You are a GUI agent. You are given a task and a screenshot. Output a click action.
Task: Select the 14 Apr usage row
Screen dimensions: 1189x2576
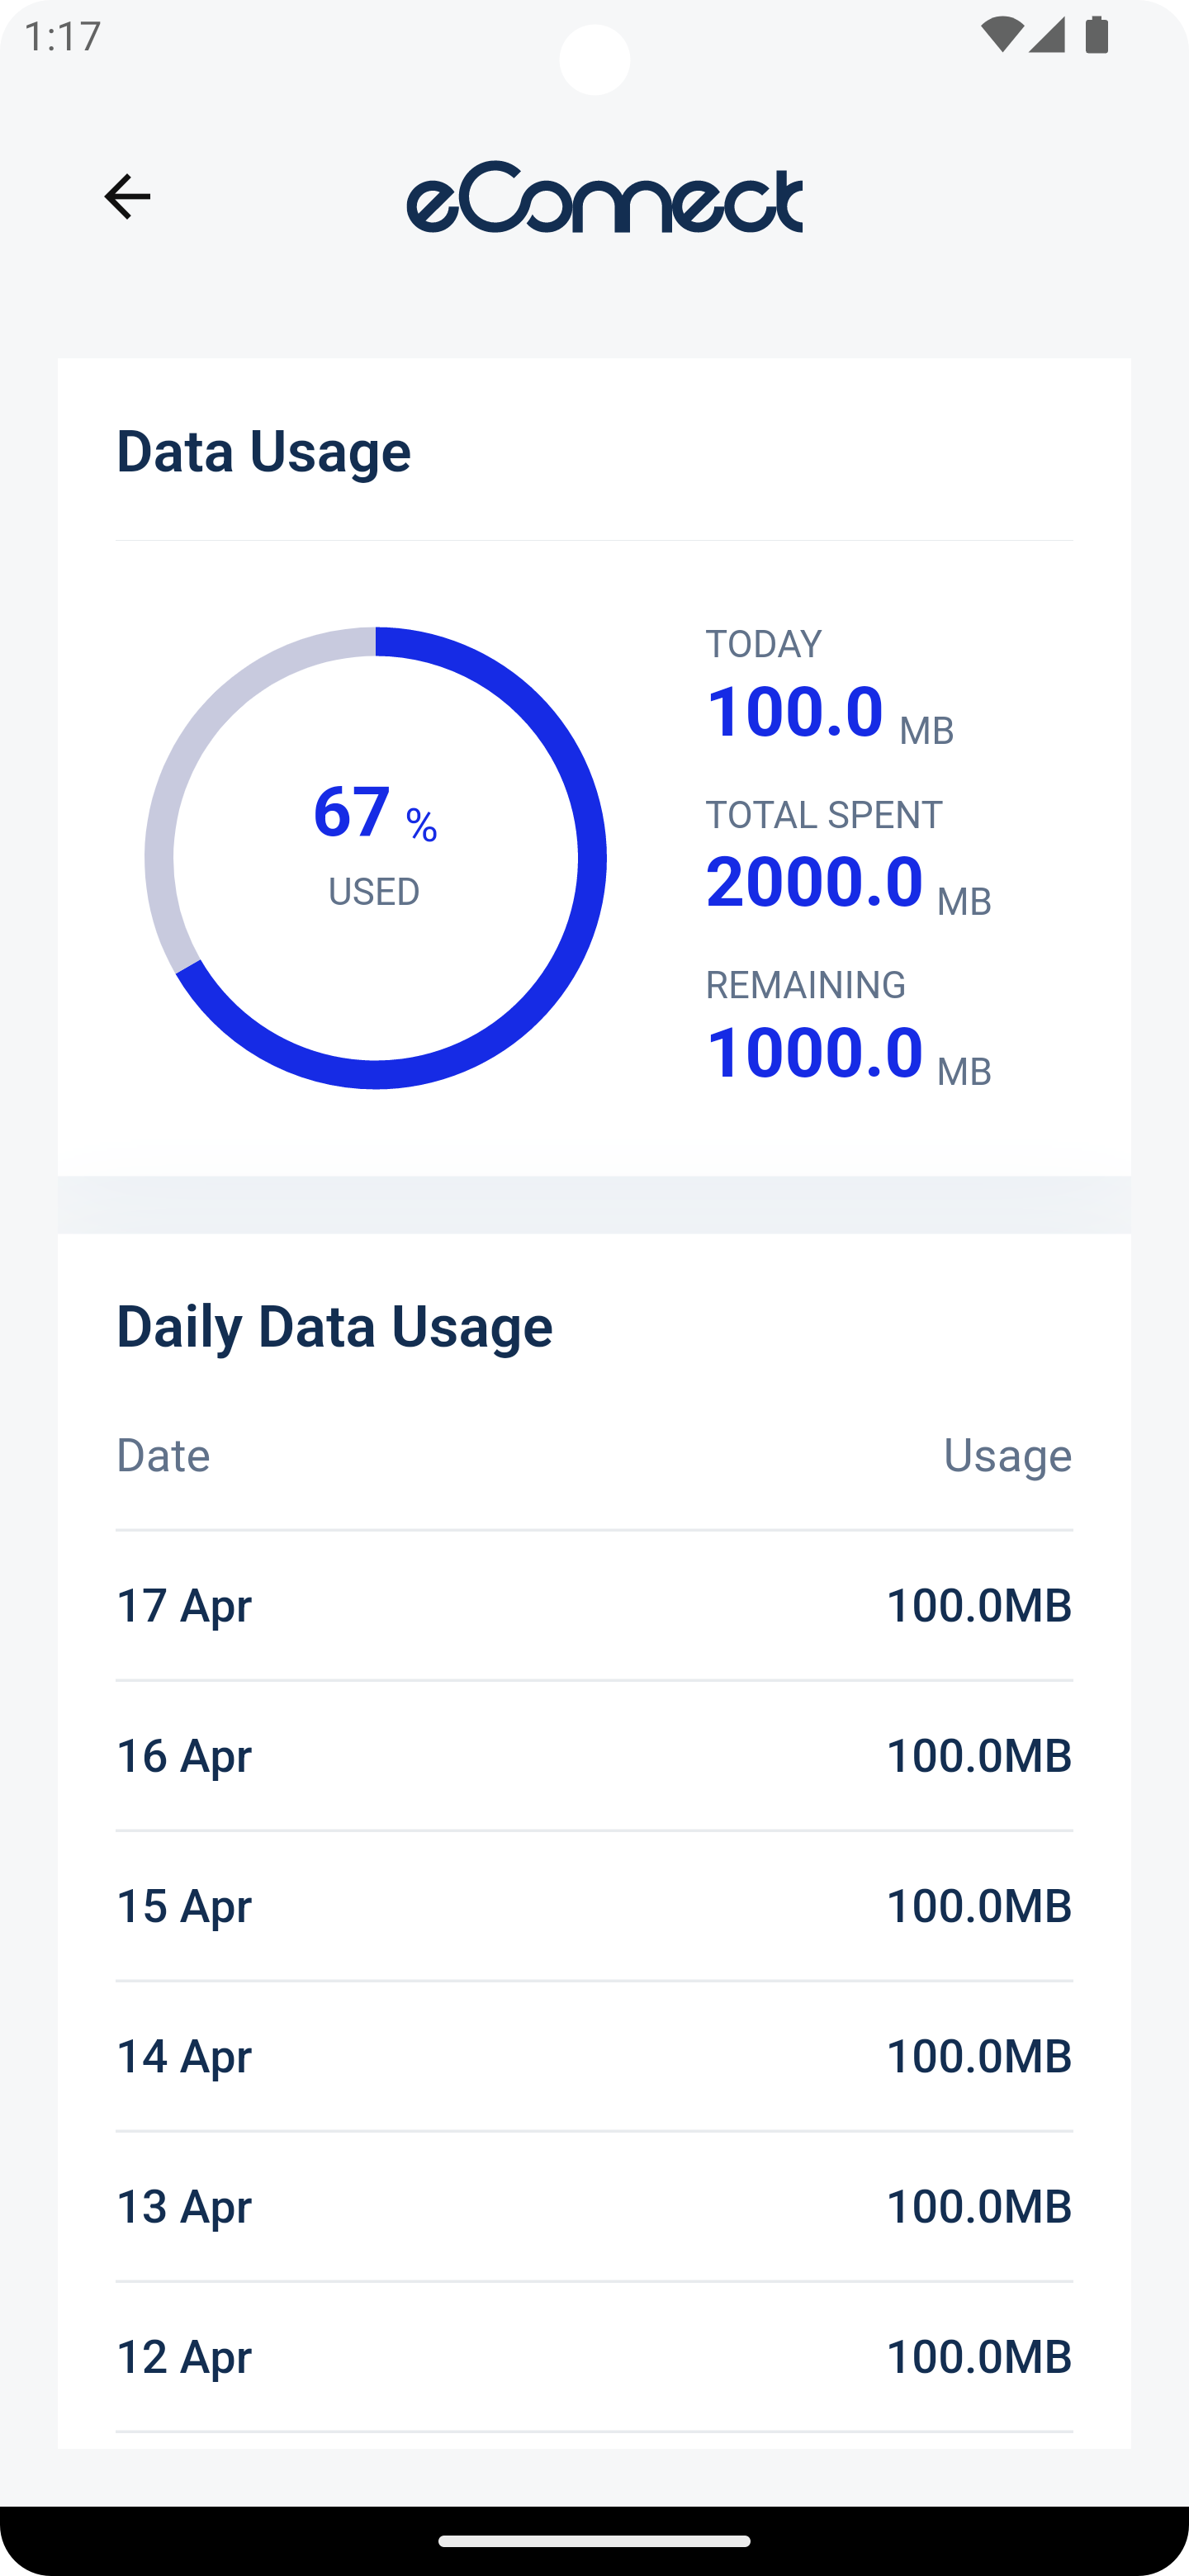[x=594, y=2056]
